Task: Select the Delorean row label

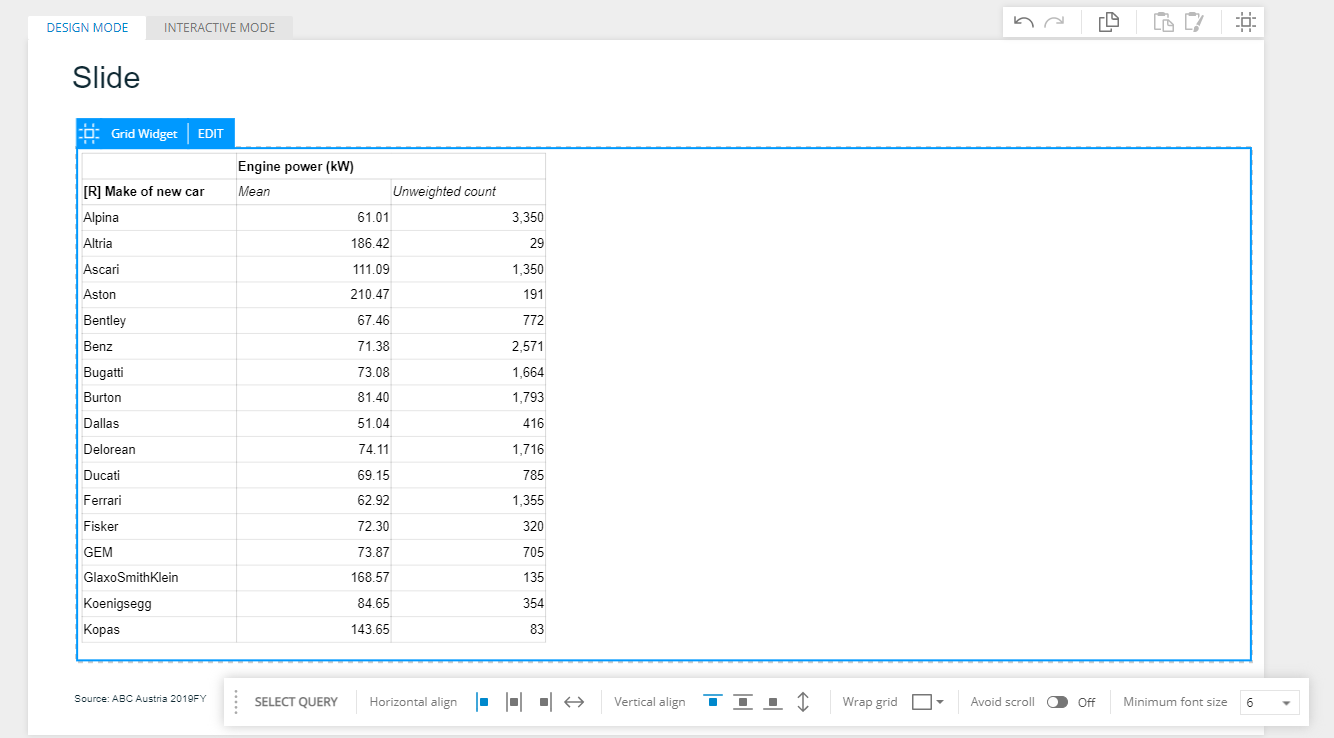Action: pyautogui.click(x=110, y=449)
